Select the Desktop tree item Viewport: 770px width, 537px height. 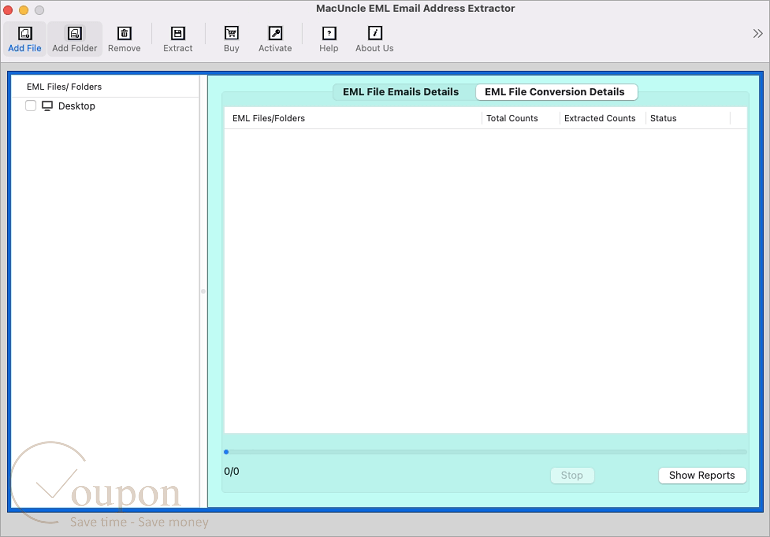tap(77, 106)
